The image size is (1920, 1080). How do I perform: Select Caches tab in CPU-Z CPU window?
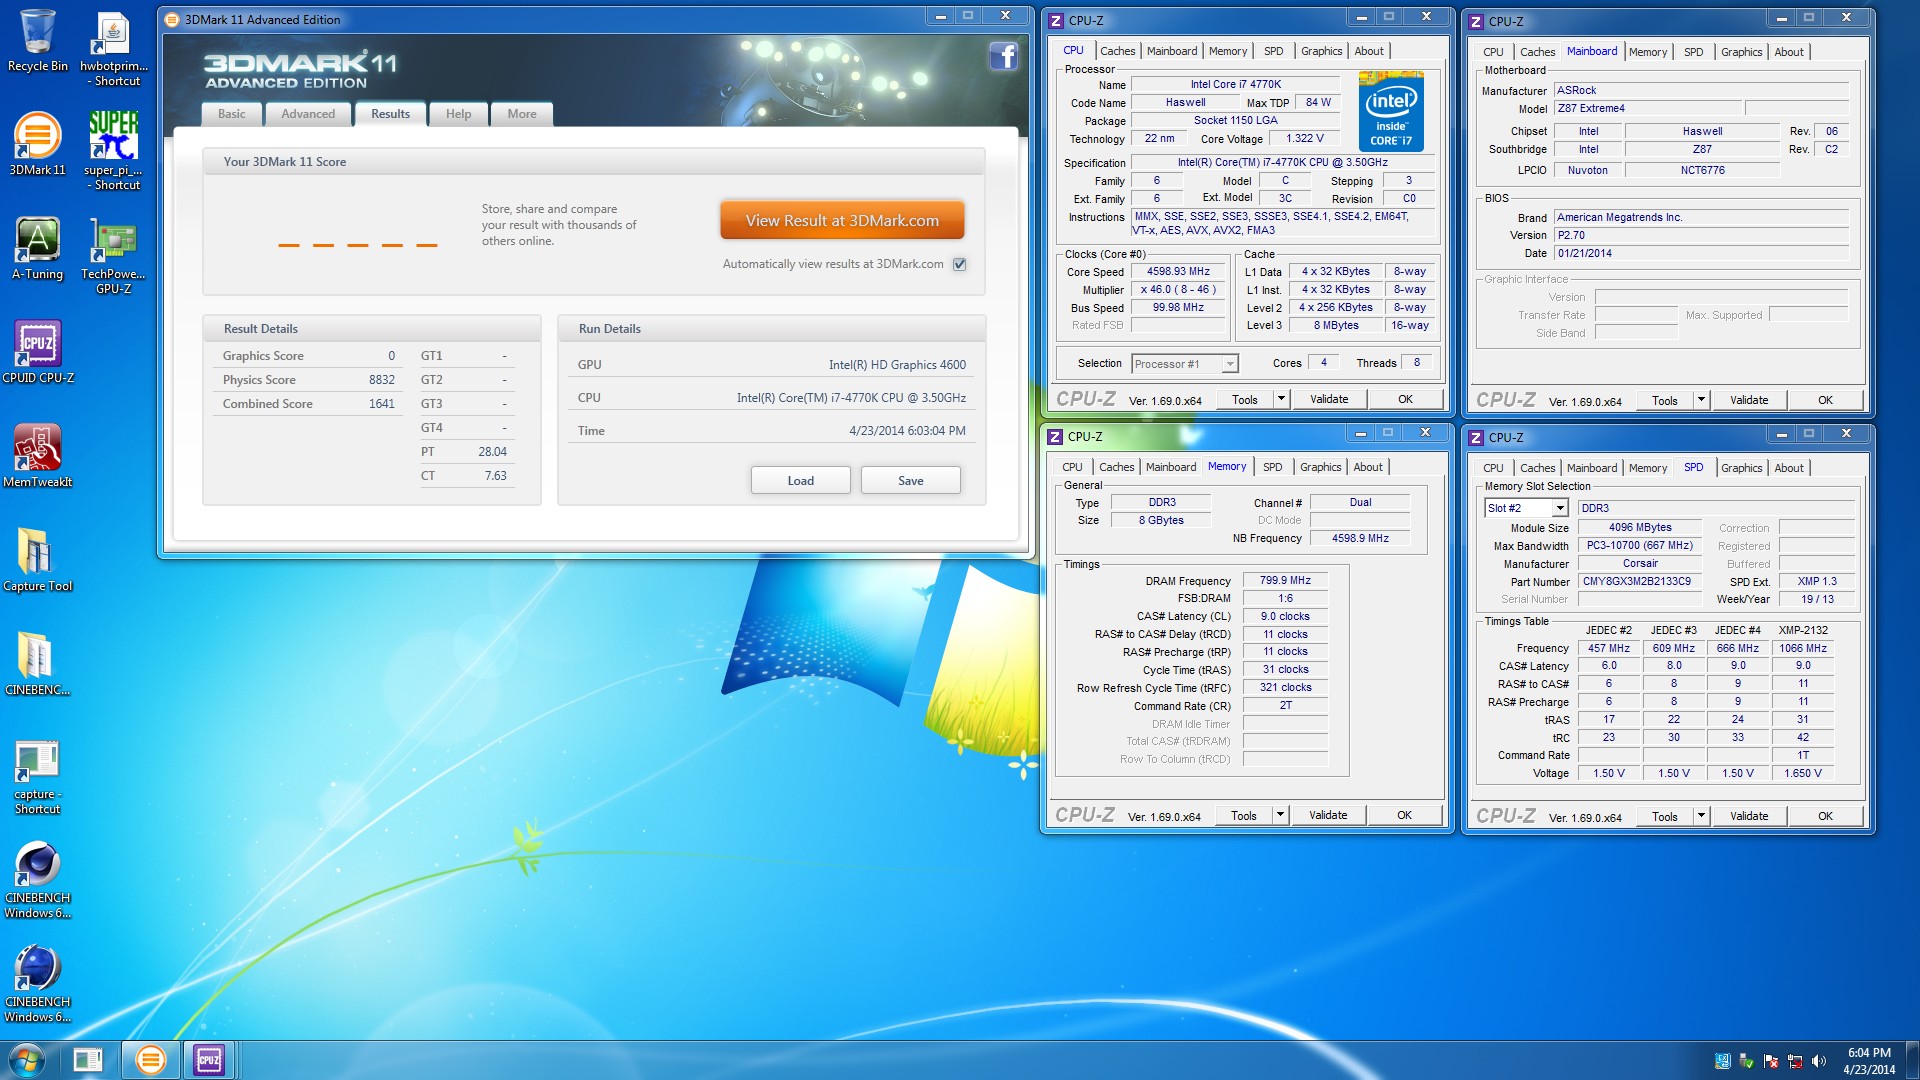[x=1117, y=51]
